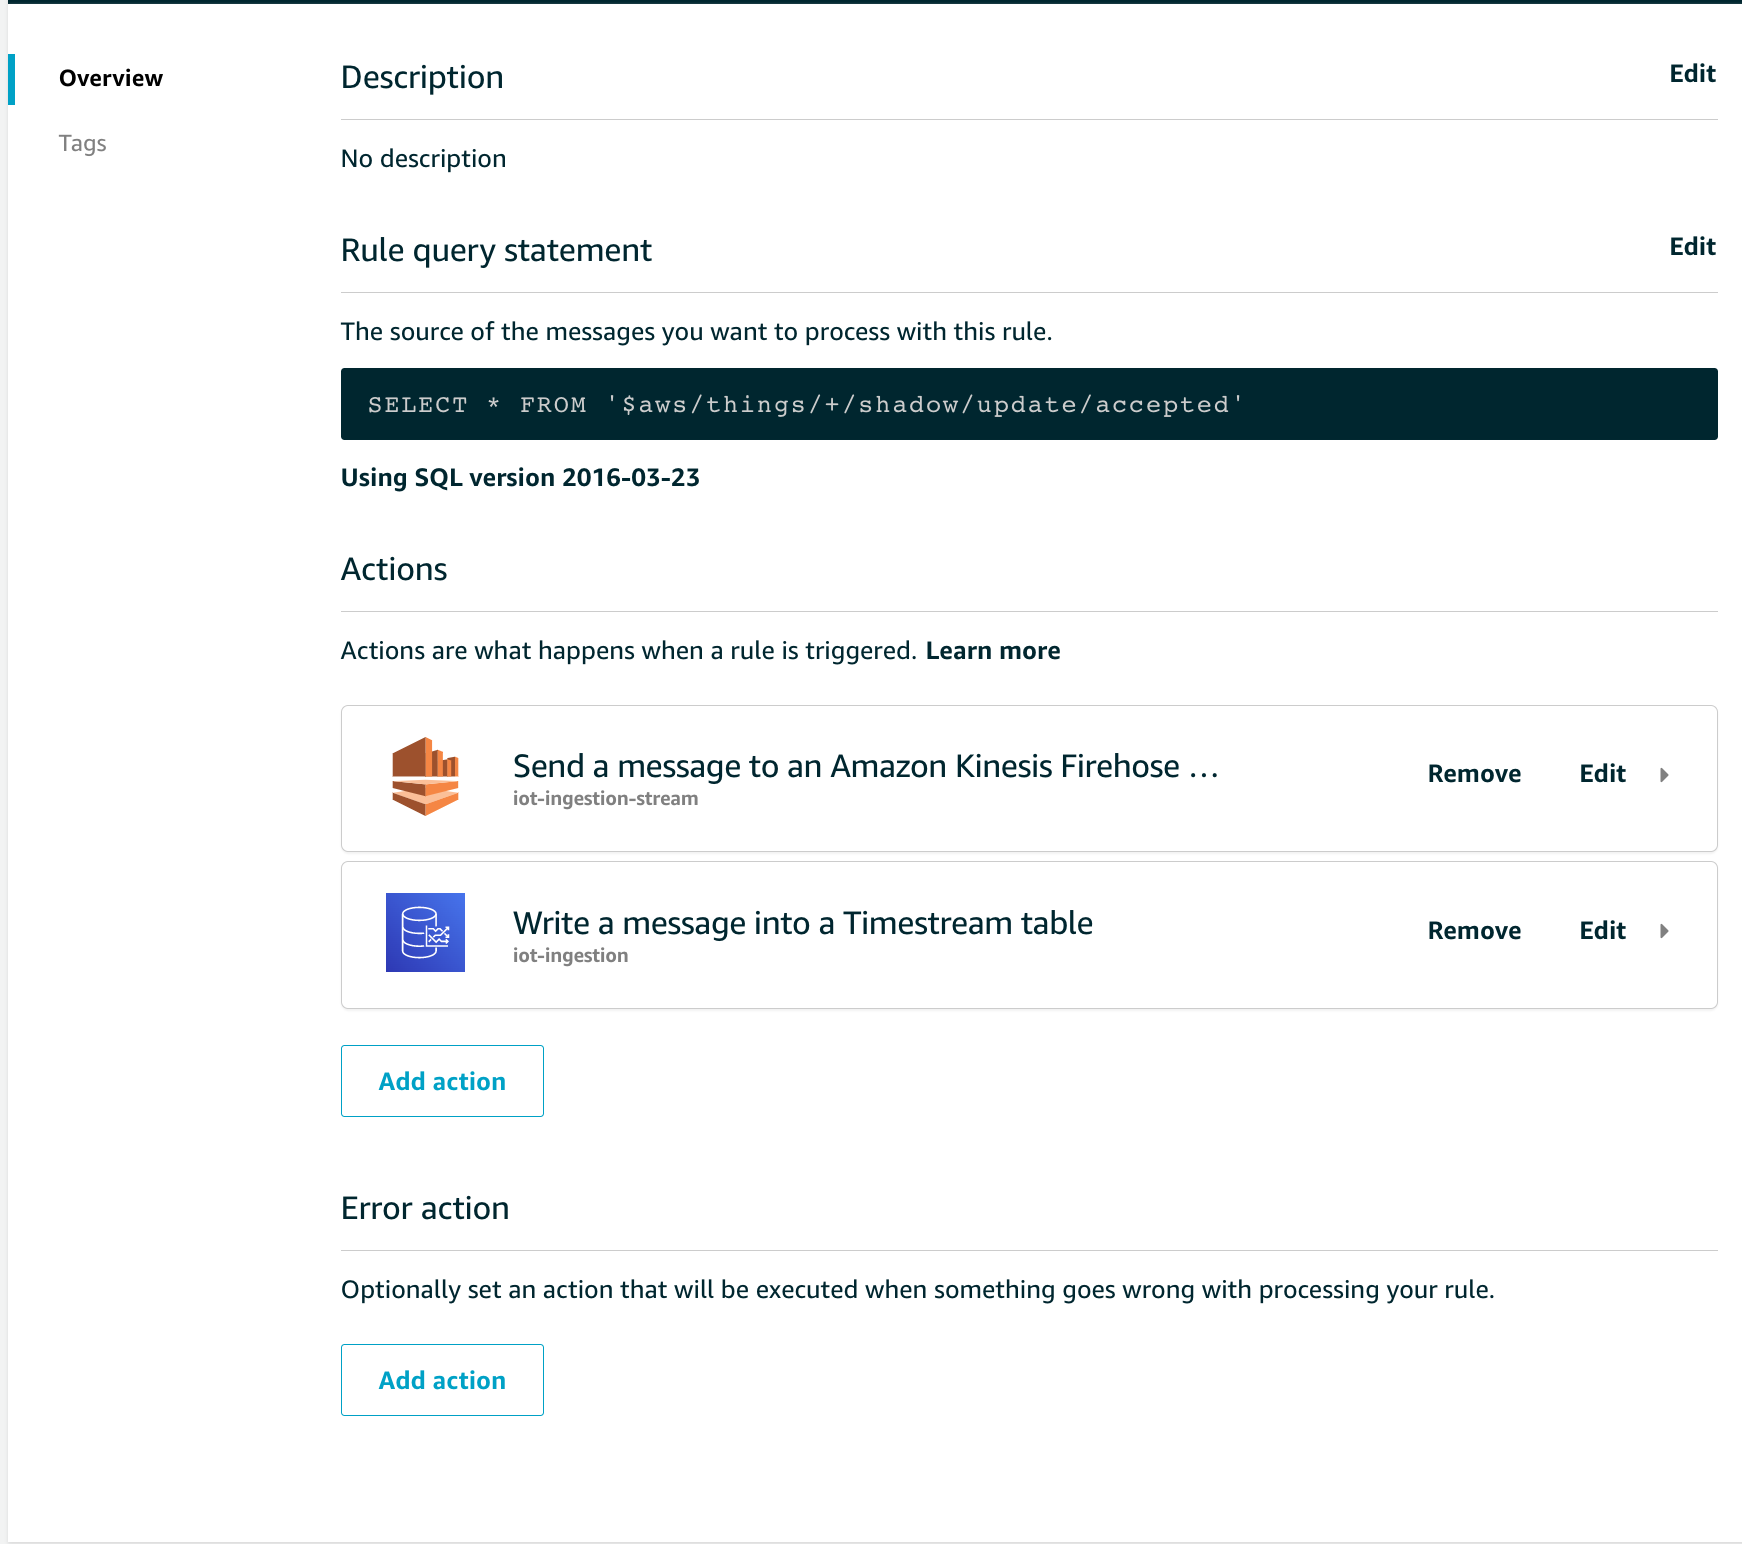The width and height of the screenshot is (1742, 1544).
Task: Edit the Kinesis Firehose action
Action: click(1602, 774)
